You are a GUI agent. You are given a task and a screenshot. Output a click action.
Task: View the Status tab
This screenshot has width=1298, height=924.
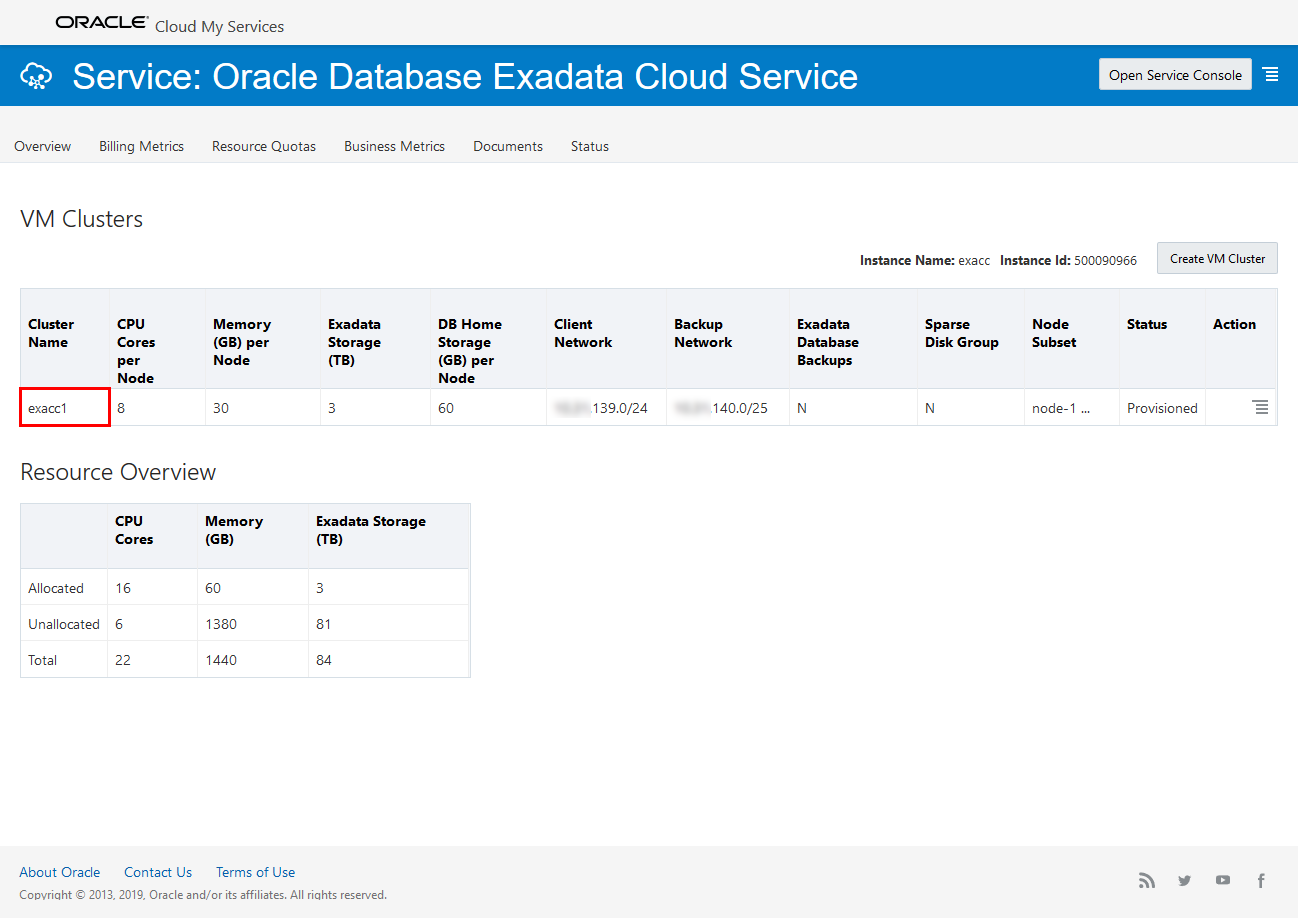click(590, 146)
